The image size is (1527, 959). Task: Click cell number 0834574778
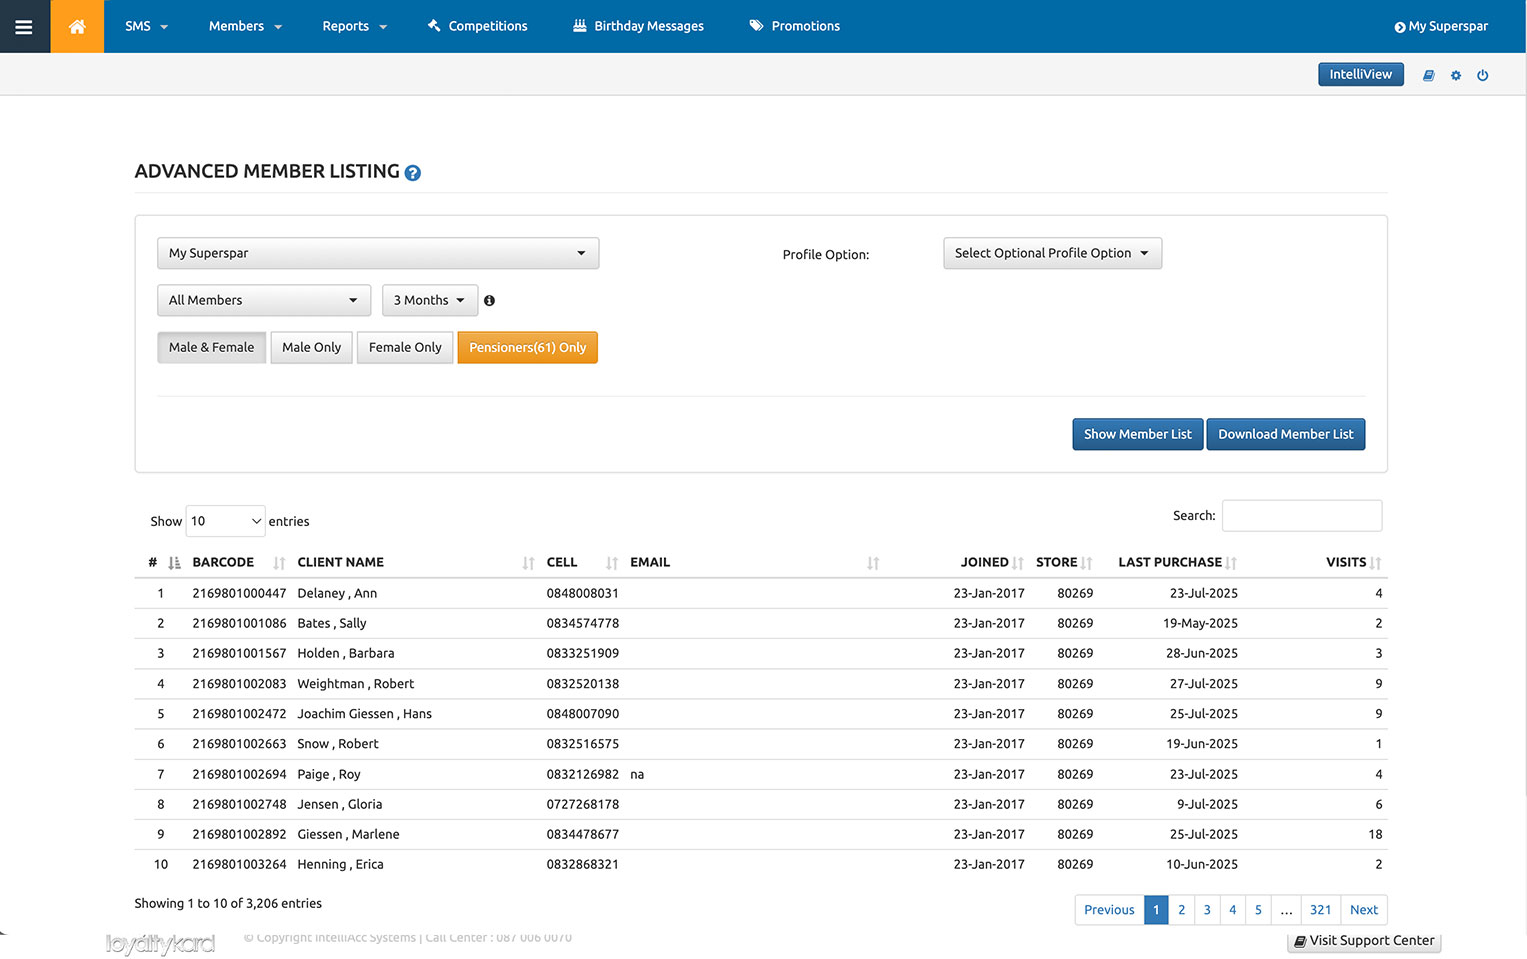click(x=583, y=623)
